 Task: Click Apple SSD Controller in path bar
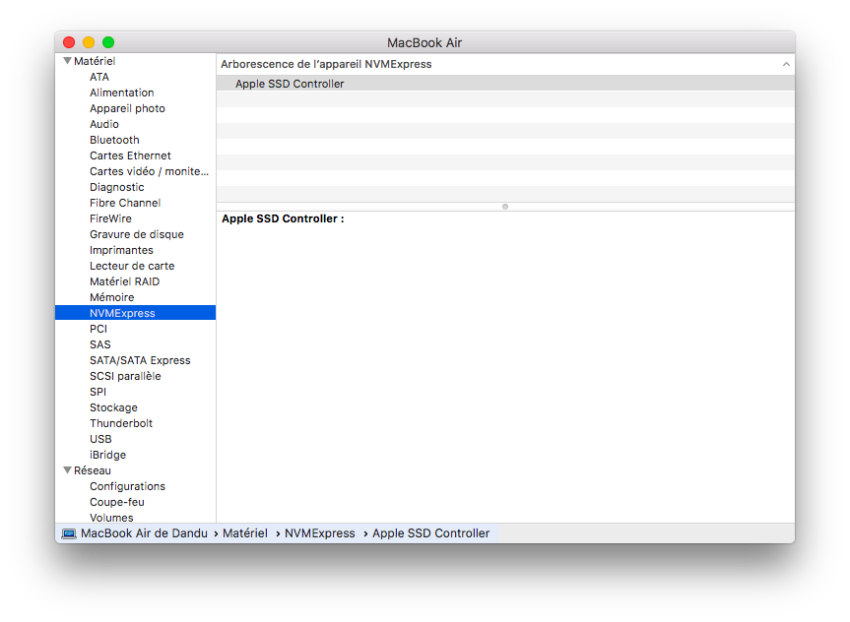[x=431, y=534]
